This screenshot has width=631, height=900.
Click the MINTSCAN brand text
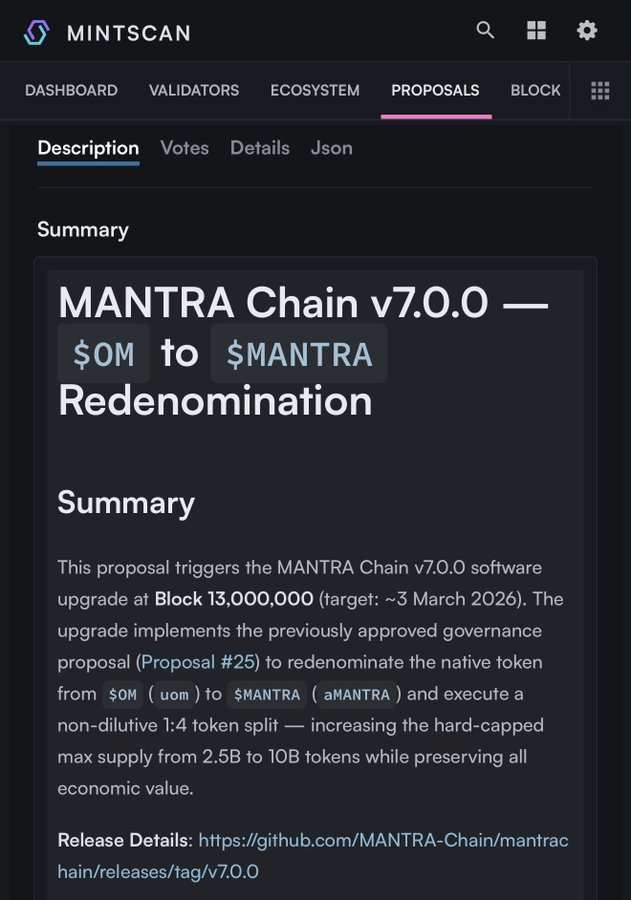click(128, 33)
